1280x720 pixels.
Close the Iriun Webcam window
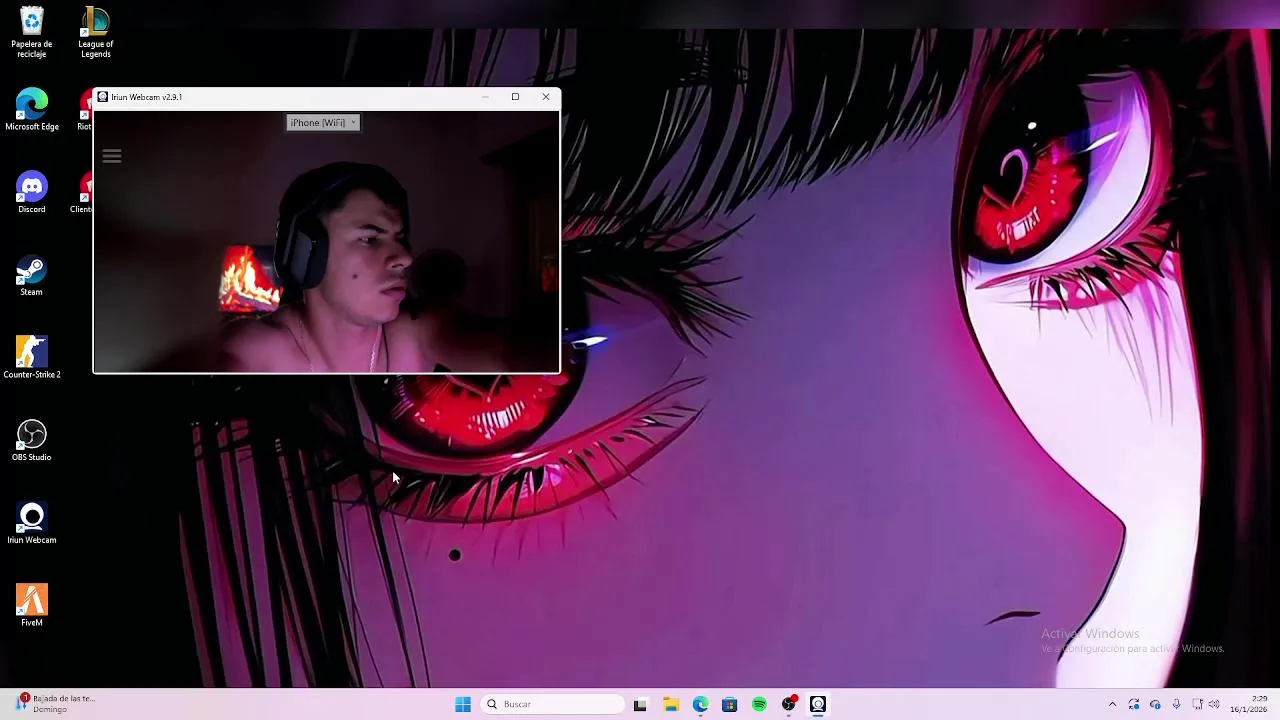pos(546,97)
